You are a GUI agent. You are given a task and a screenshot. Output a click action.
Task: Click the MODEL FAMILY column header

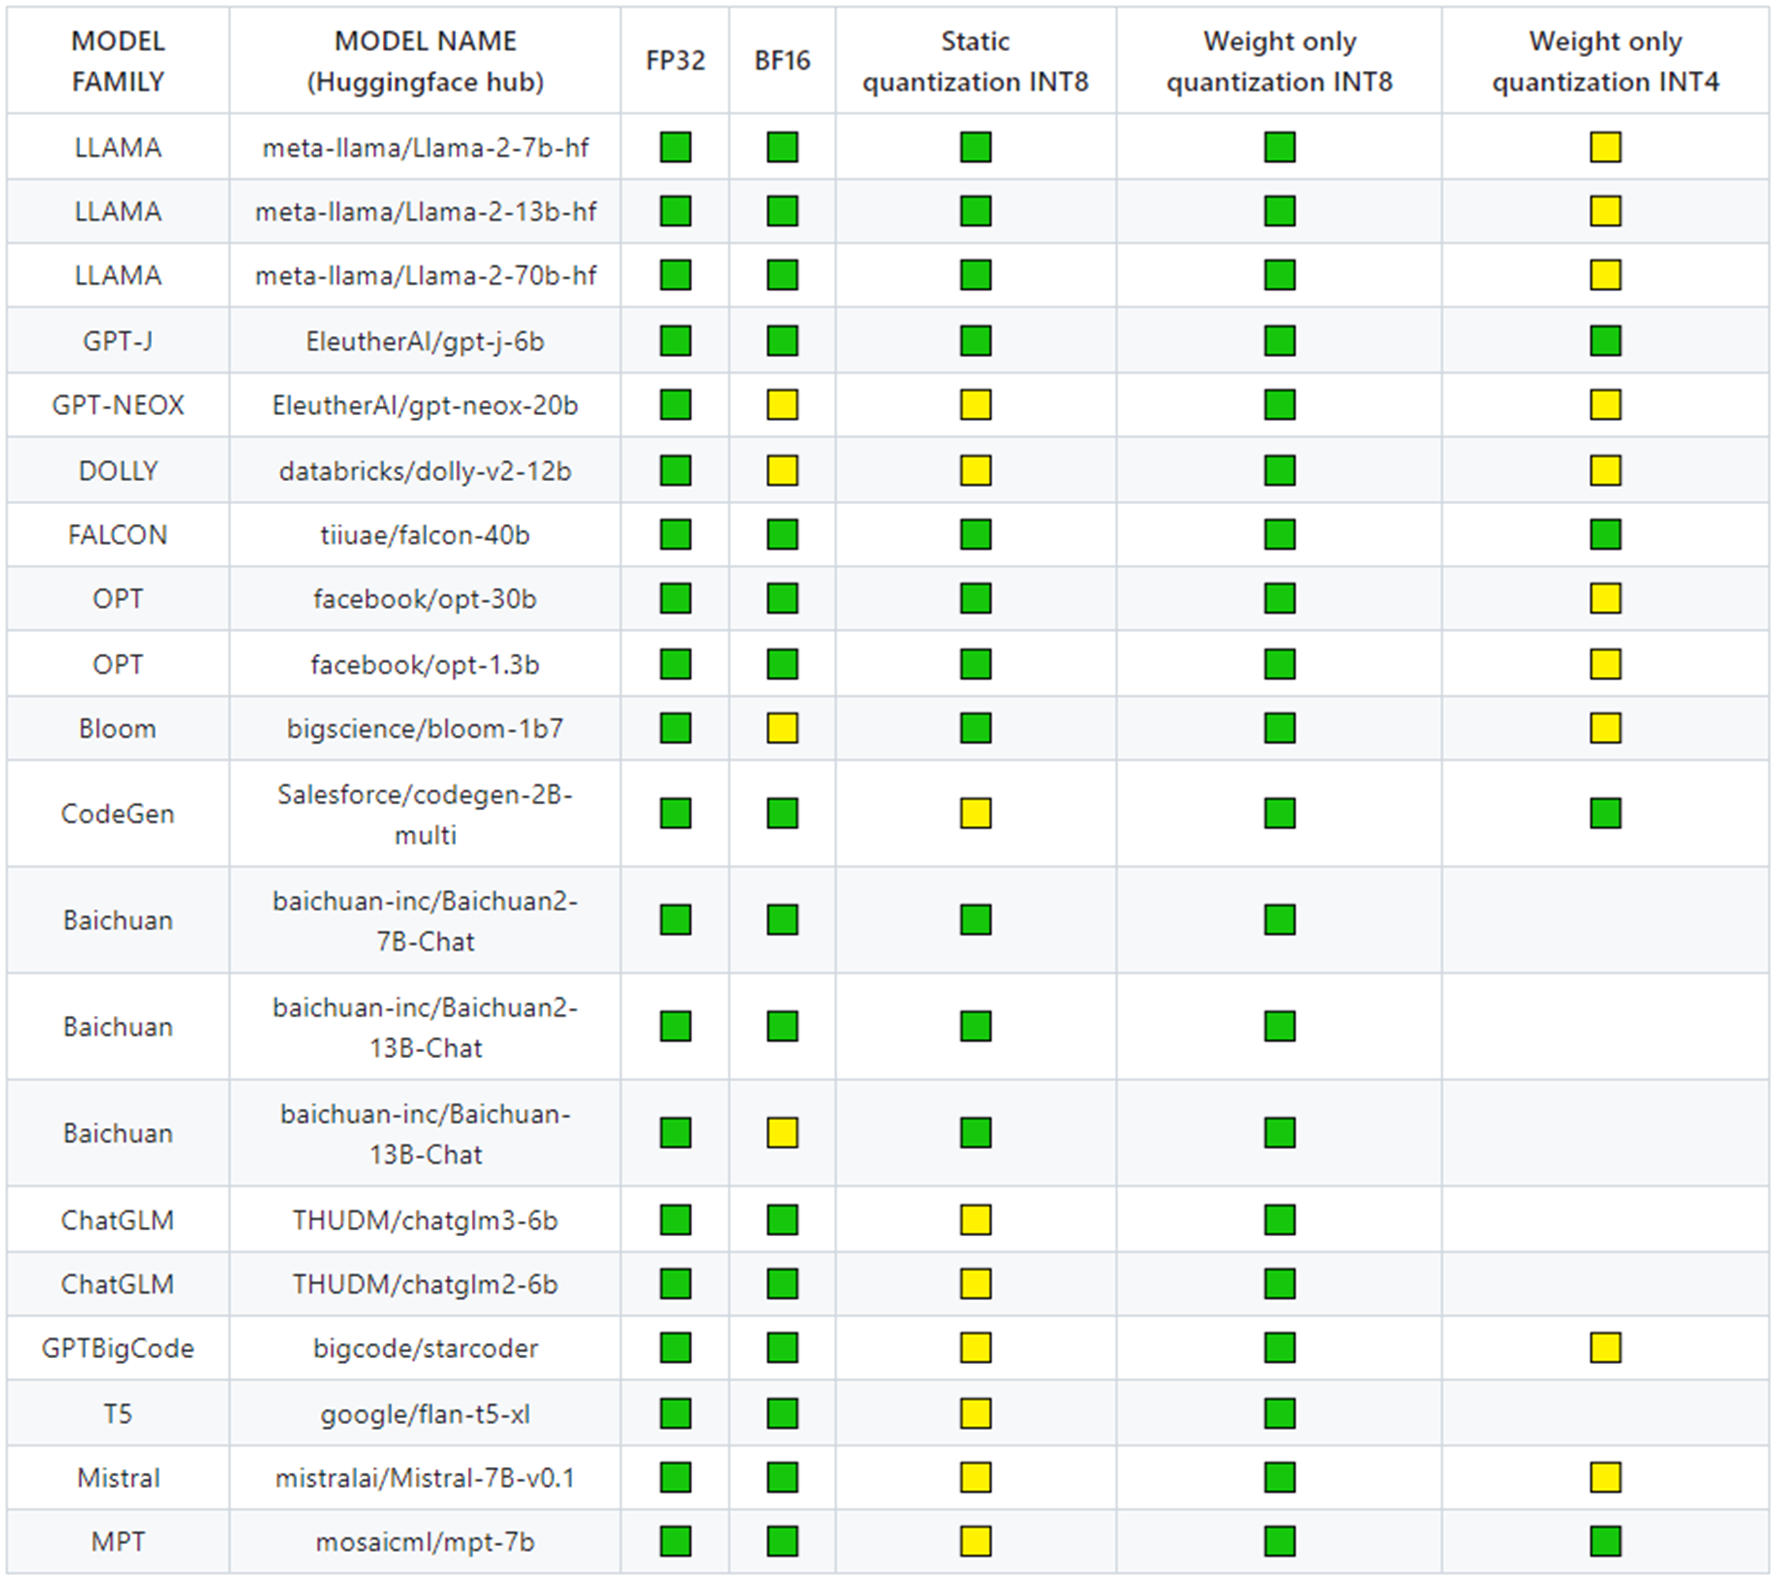click(118, 61)
